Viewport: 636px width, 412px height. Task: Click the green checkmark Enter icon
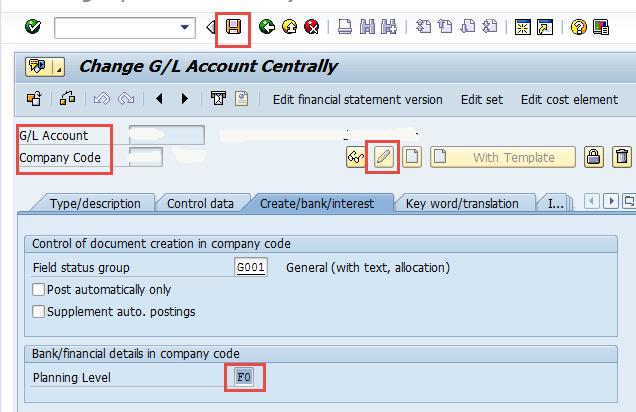coord(32,27)
